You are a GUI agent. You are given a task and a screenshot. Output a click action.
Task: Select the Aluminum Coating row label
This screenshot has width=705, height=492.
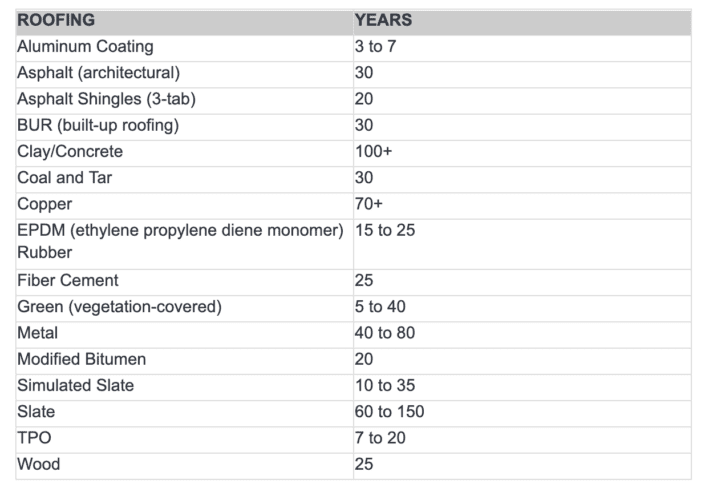(x=85, y=47)
